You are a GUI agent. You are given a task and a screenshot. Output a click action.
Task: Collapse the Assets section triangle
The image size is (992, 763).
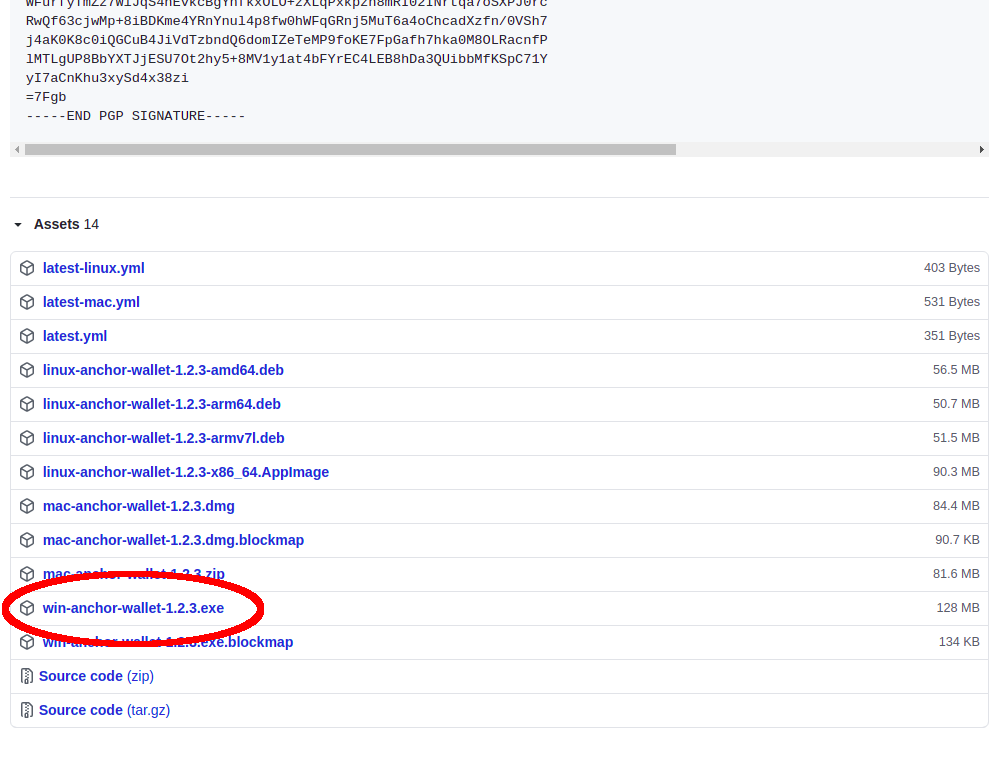[18, 225]
